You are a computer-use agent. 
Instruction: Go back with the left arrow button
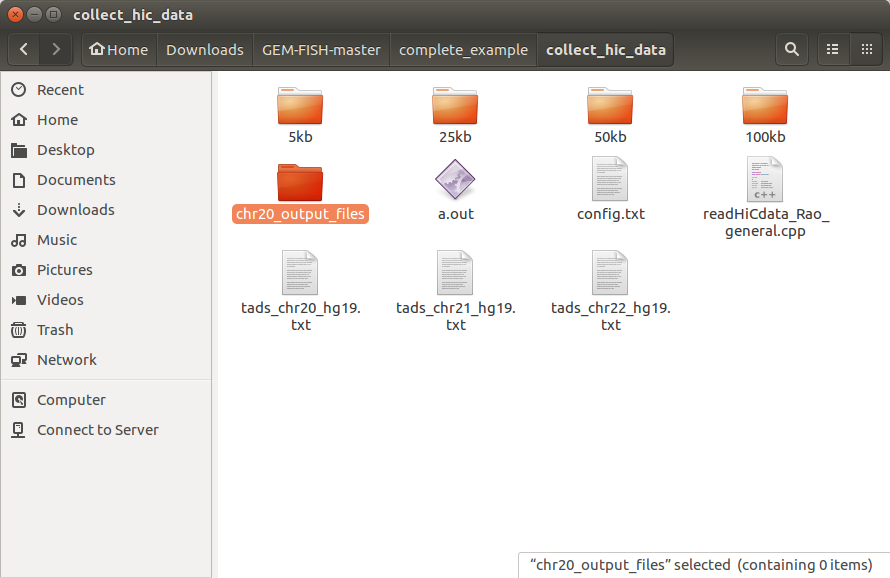click(x=24, y=50)
